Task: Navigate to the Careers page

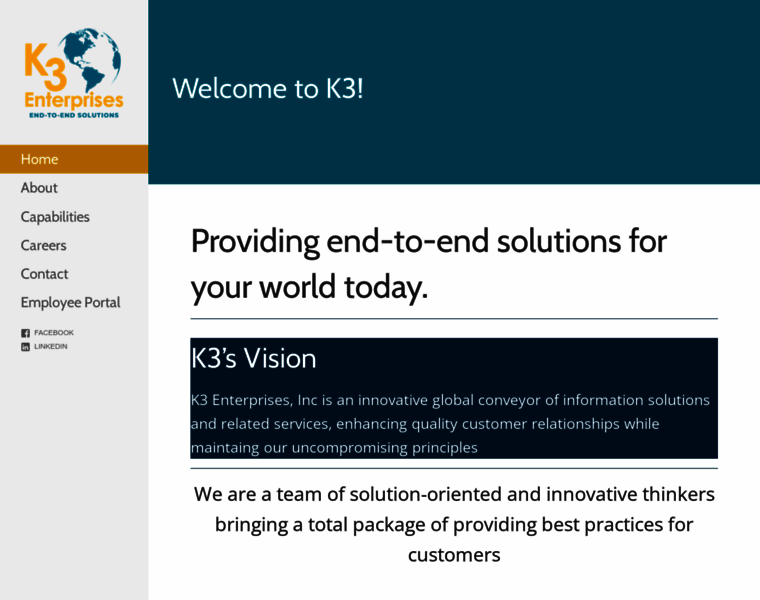Action: [x=43, y=245]
